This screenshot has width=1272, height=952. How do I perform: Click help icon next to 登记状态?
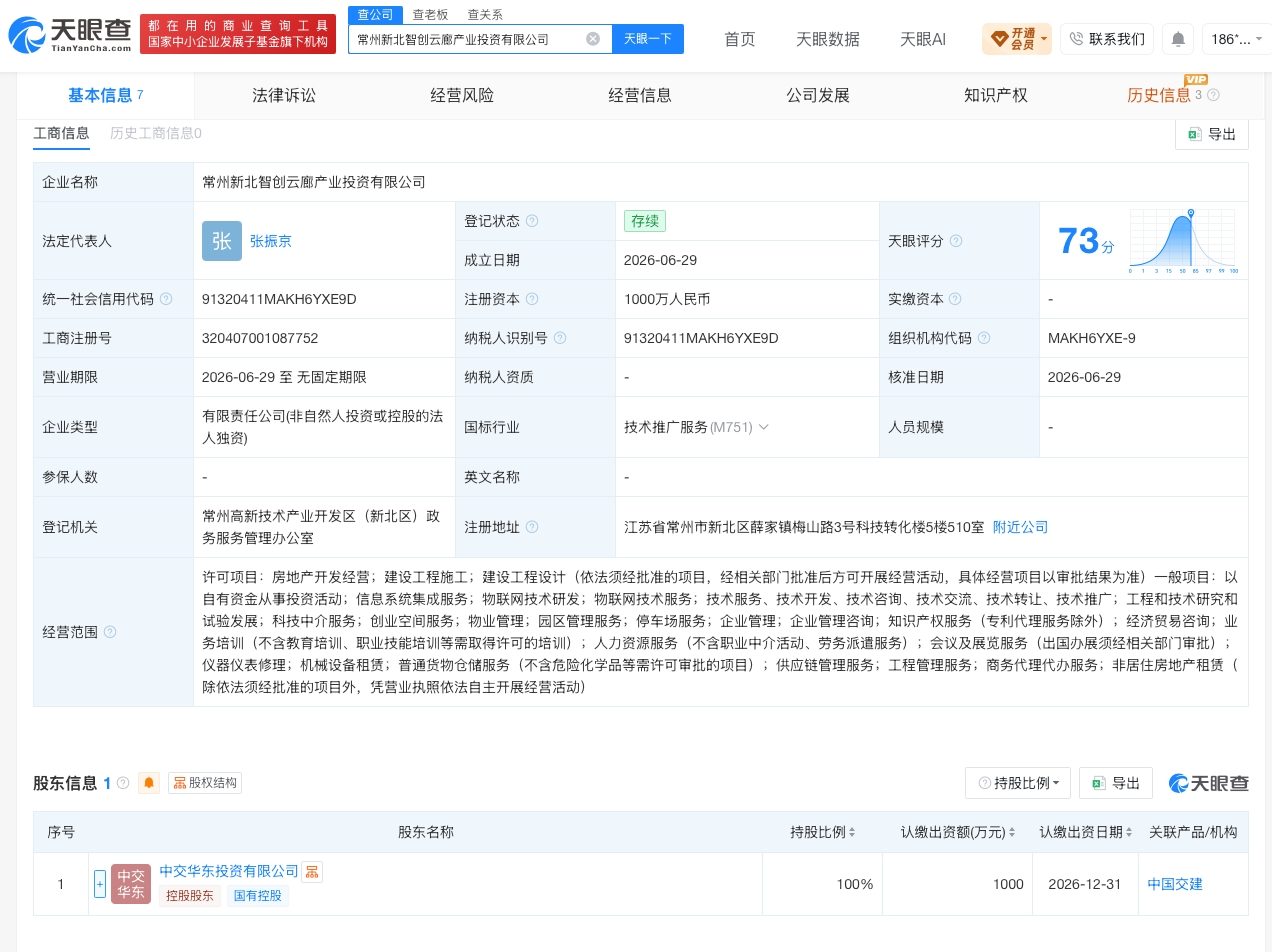click(532, 221)
